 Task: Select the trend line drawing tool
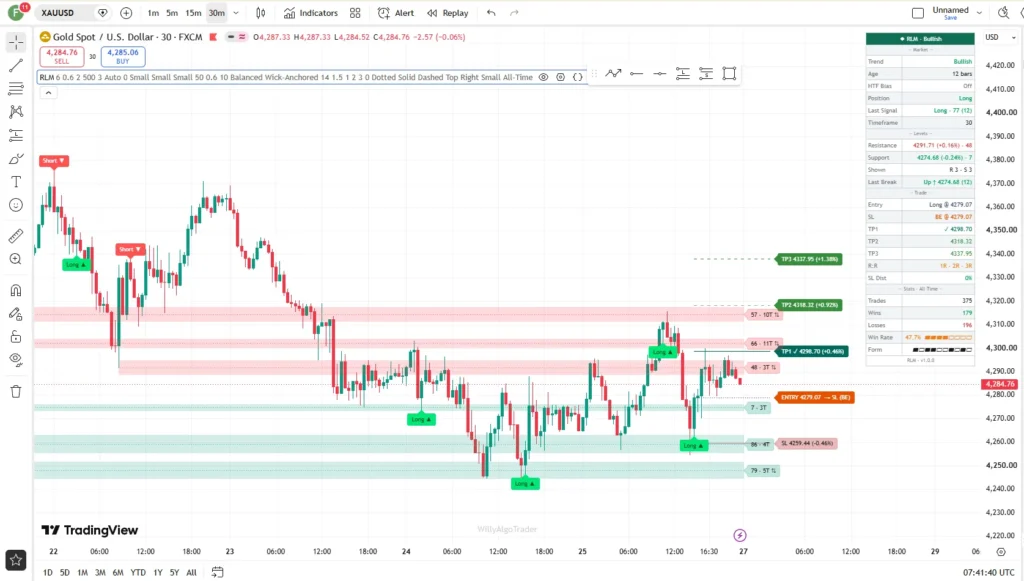pos(16,65)
